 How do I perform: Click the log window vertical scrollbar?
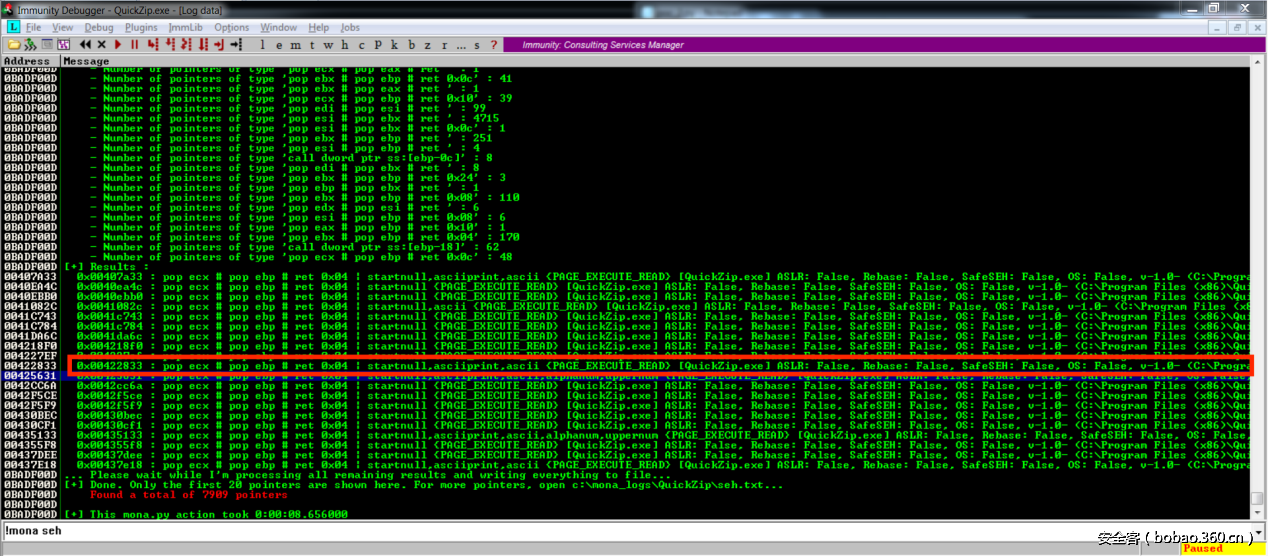[1257, 300]
